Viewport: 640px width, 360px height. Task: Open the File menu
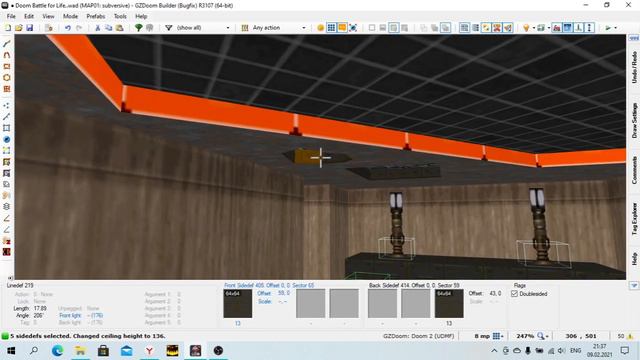(11, 16)
